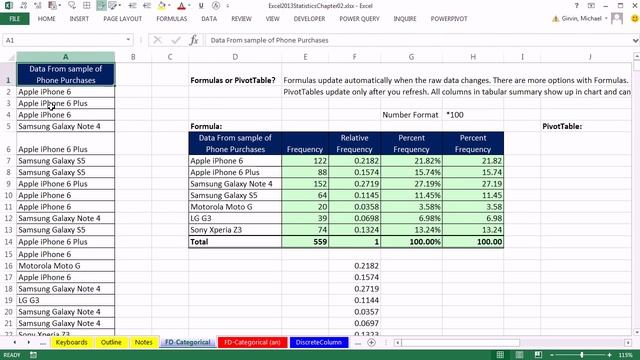This screenshot has width=640, height=360.
Task: Select cell with 'Motorola Moto G' in table
Action: click(235, 207)
